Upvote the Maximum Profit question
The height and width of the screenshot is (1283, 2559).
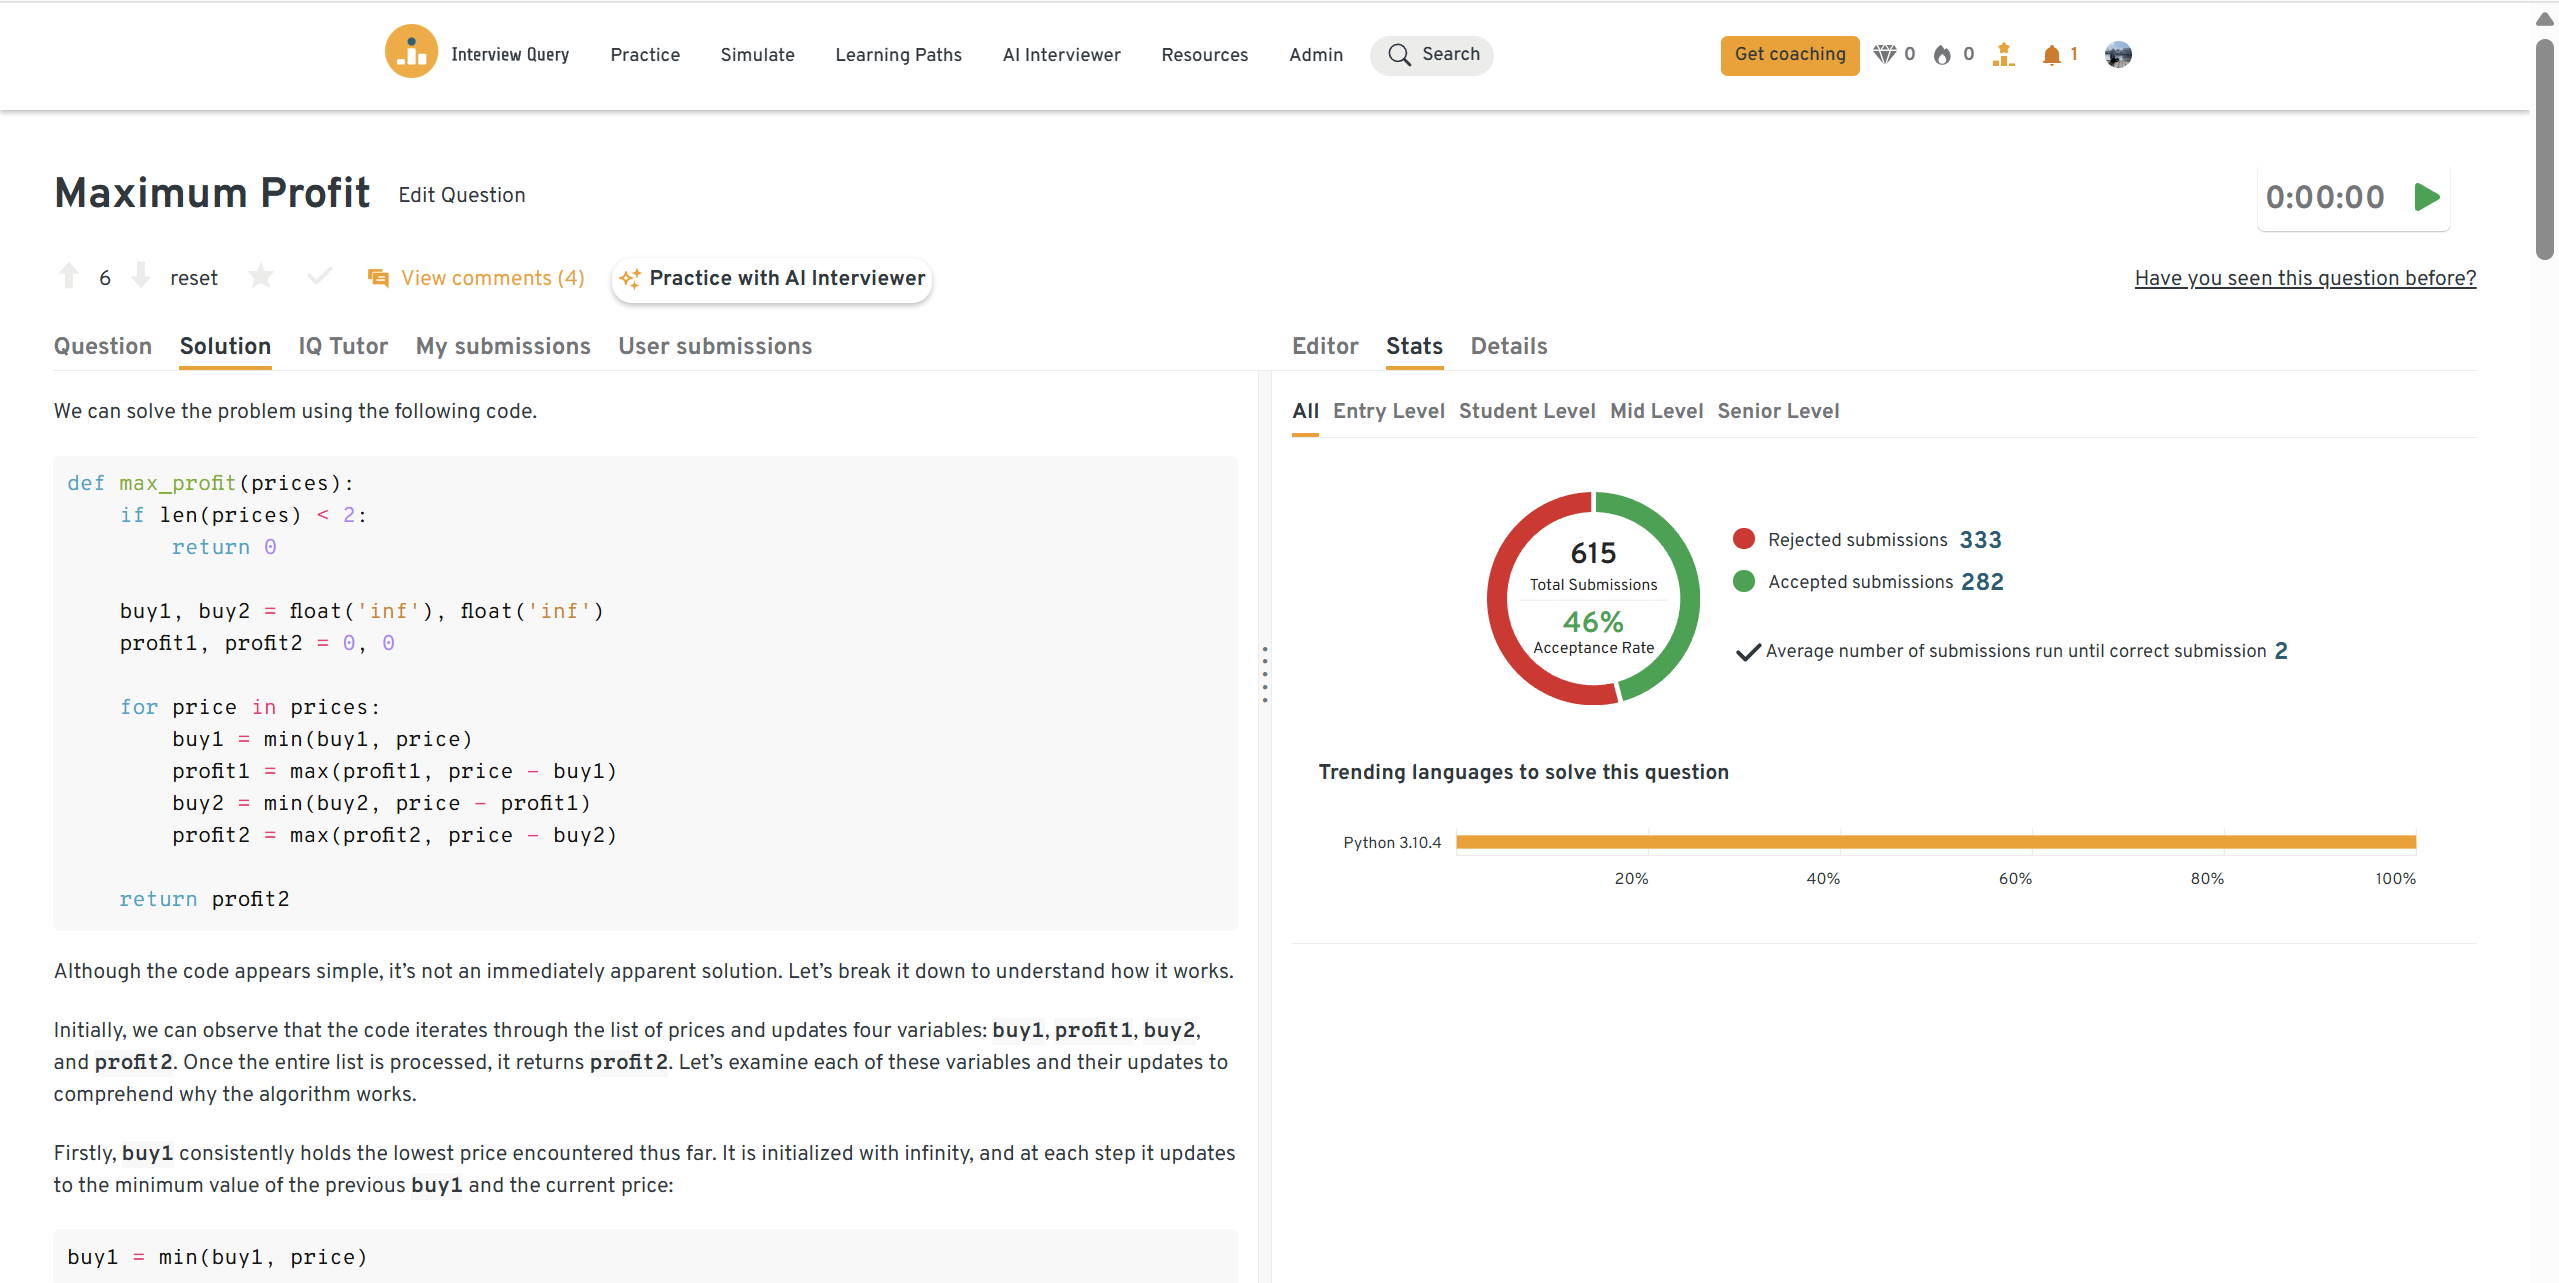69,276
